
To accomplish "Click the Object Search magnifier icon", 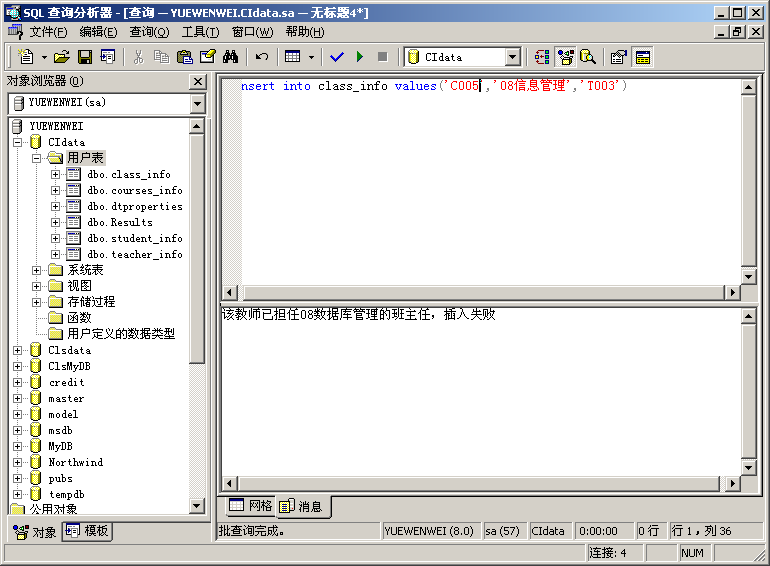I will (588, 57).
